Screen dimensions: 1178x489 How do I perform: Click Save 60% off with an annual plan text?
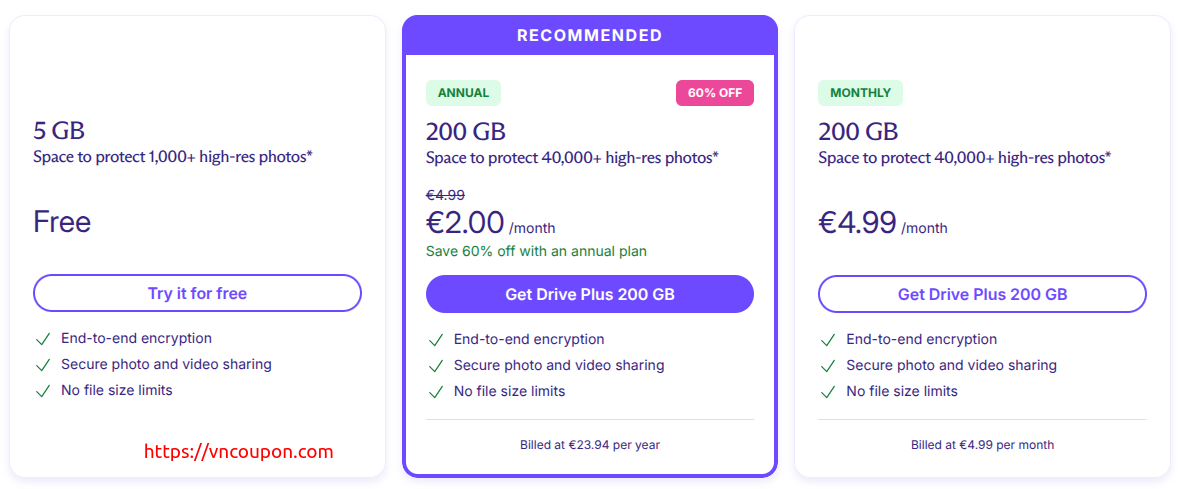pyautogui.click(x=536, y=251)
